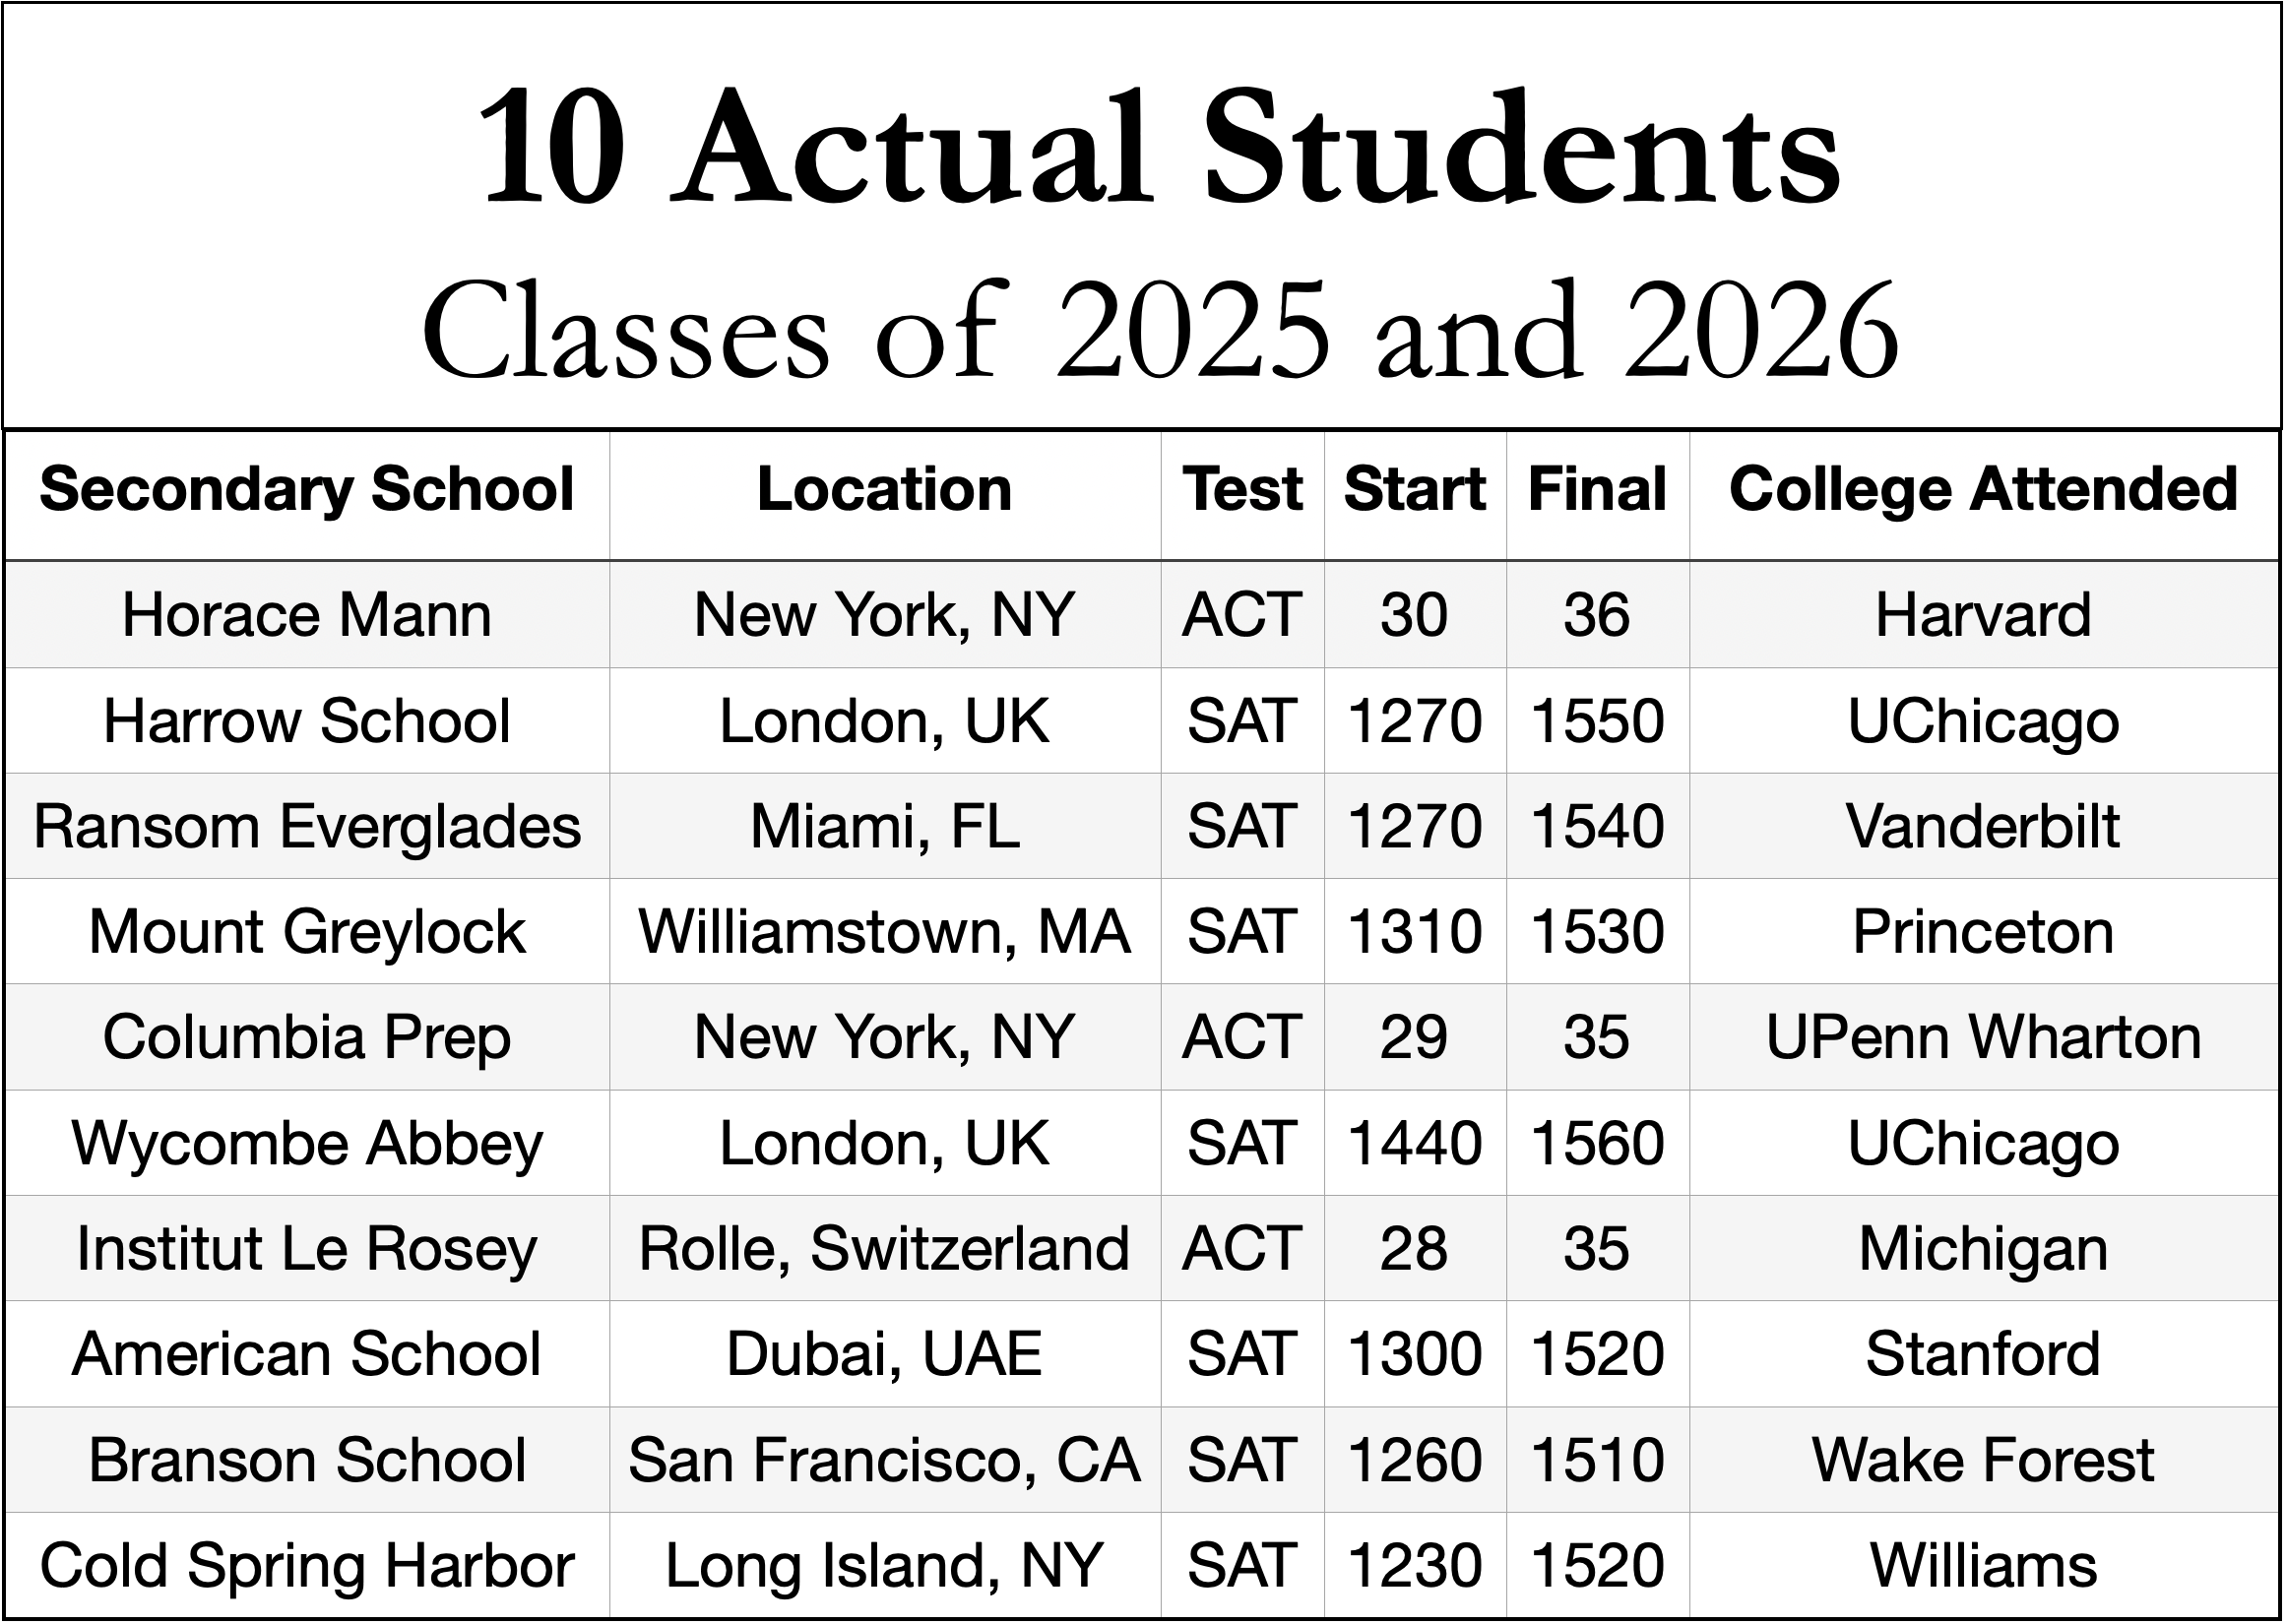The width and height of the screenshot is (2286, 1624).
Task: Click the Williamstown, MA location cell
Action: (x=885, y=932)
